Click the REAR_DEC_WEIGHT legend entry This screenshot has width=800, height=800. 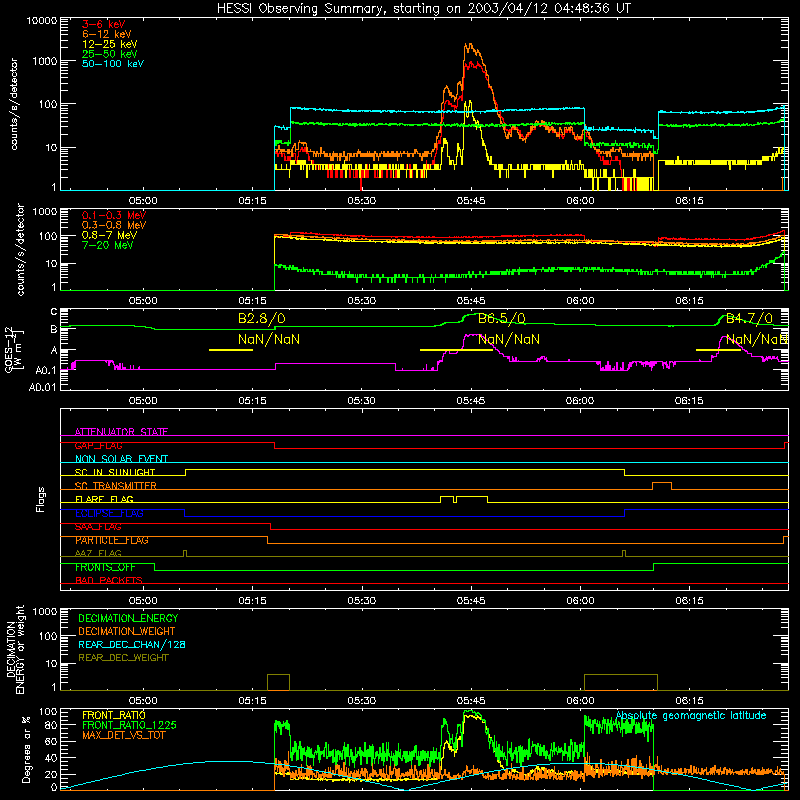coord(123,658)
